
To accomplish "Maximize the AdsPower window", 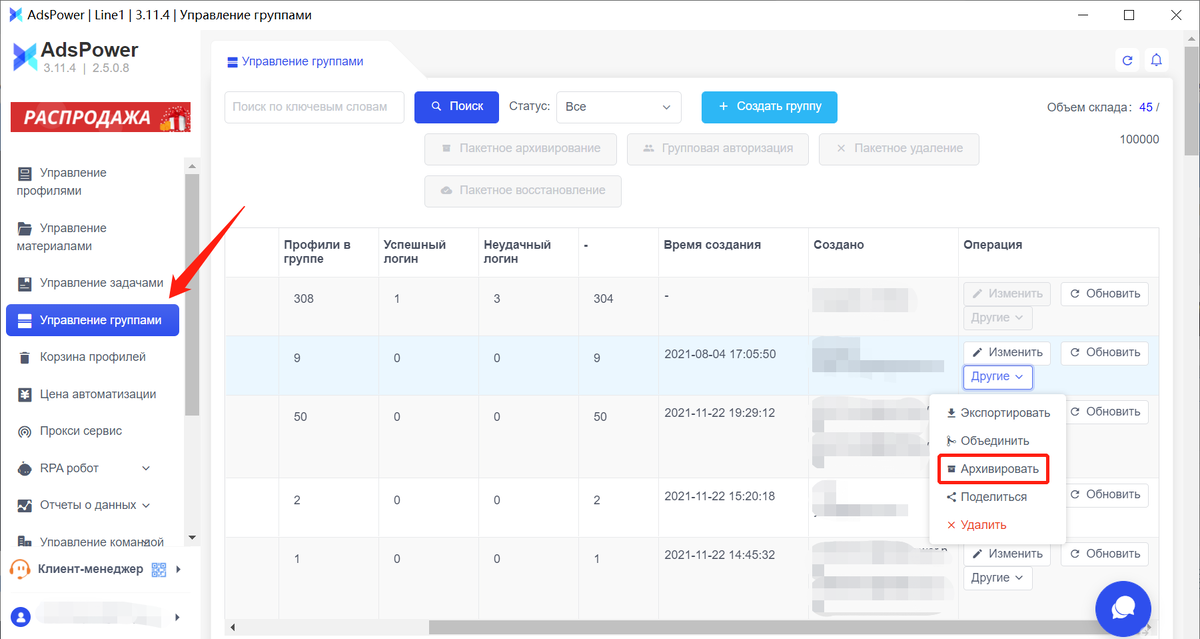I will (x=1129, y=15).
